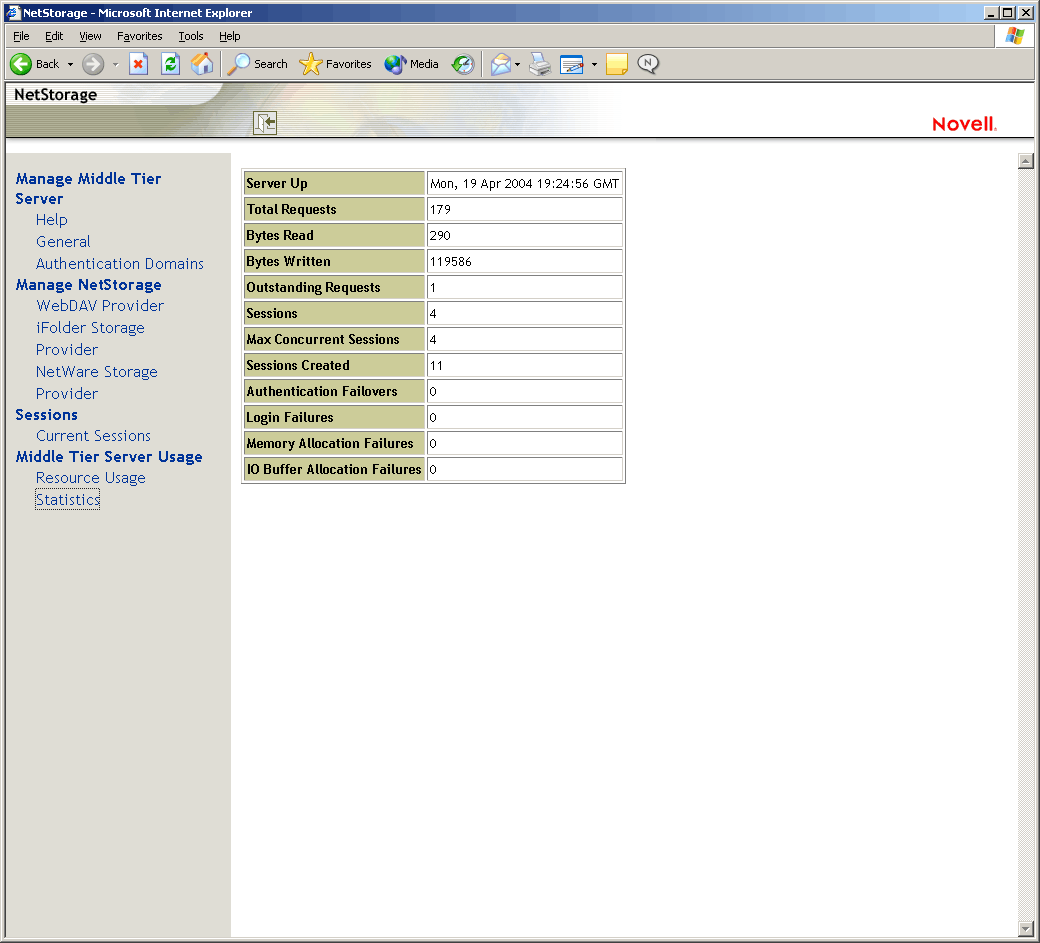Screen dimensions: 1040x943
Task: Open the Tools menu
Action: 190,36
